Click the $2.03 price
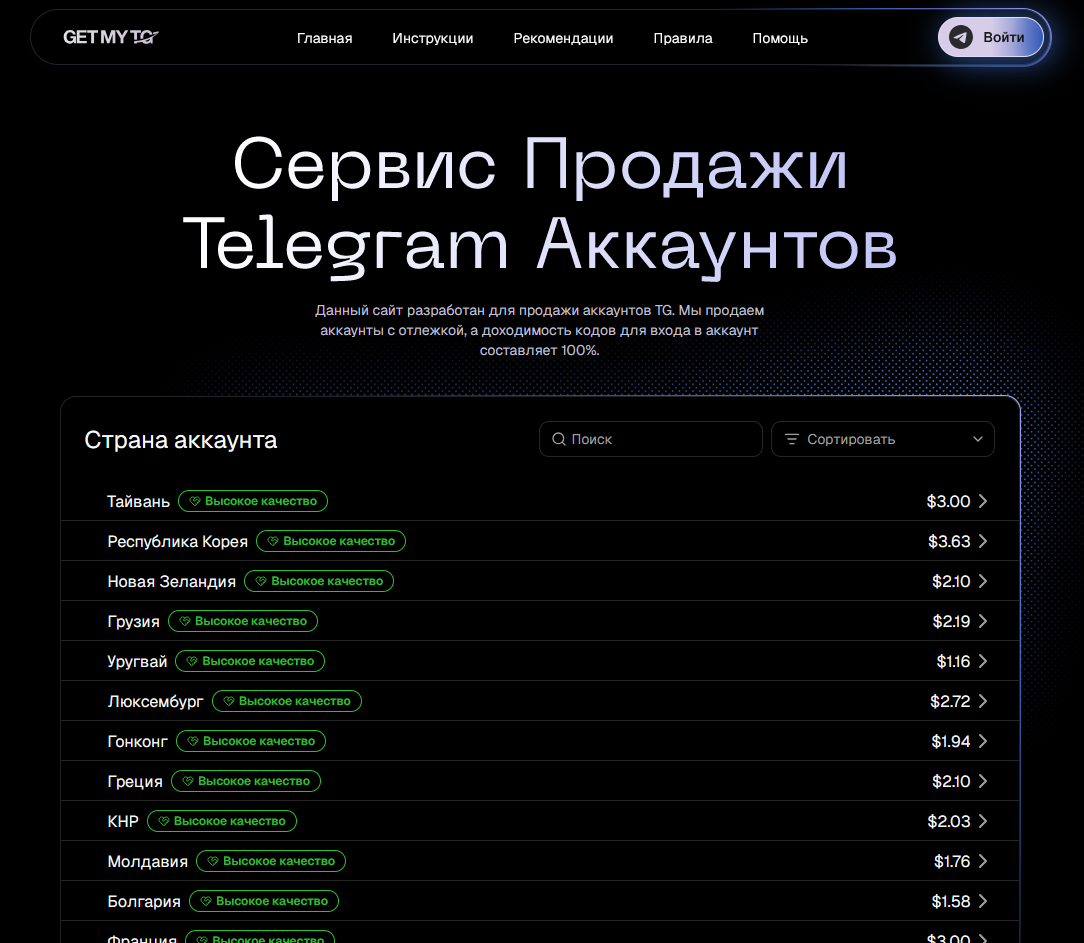Image resolution: width=1084 pixels, height=943 pixels. (x=948, y=821)
